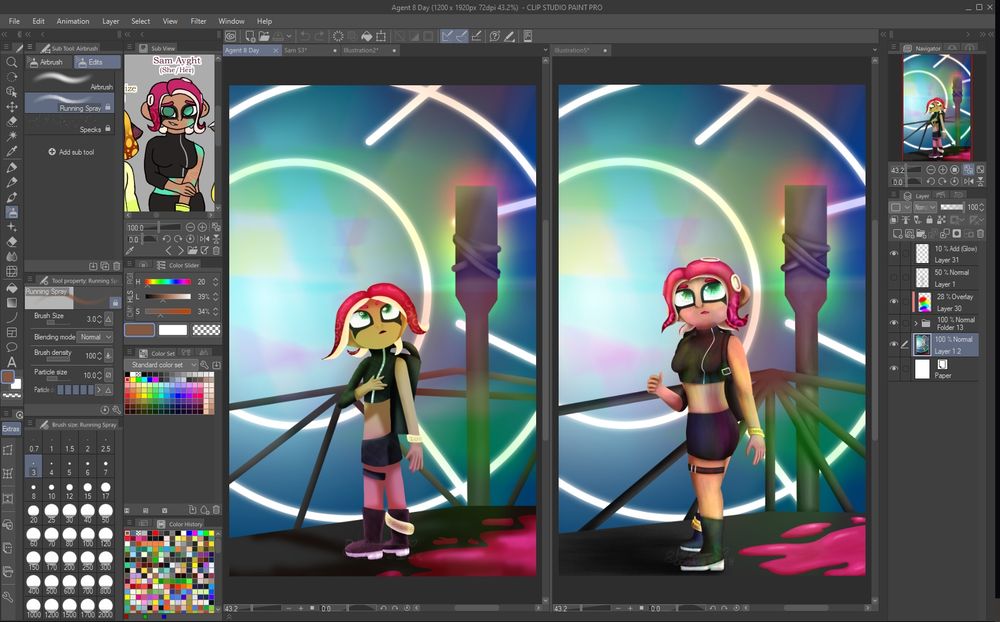Open the Blending mode dropdown
This screenshot has width=1000, height=622.
point(96,337)
